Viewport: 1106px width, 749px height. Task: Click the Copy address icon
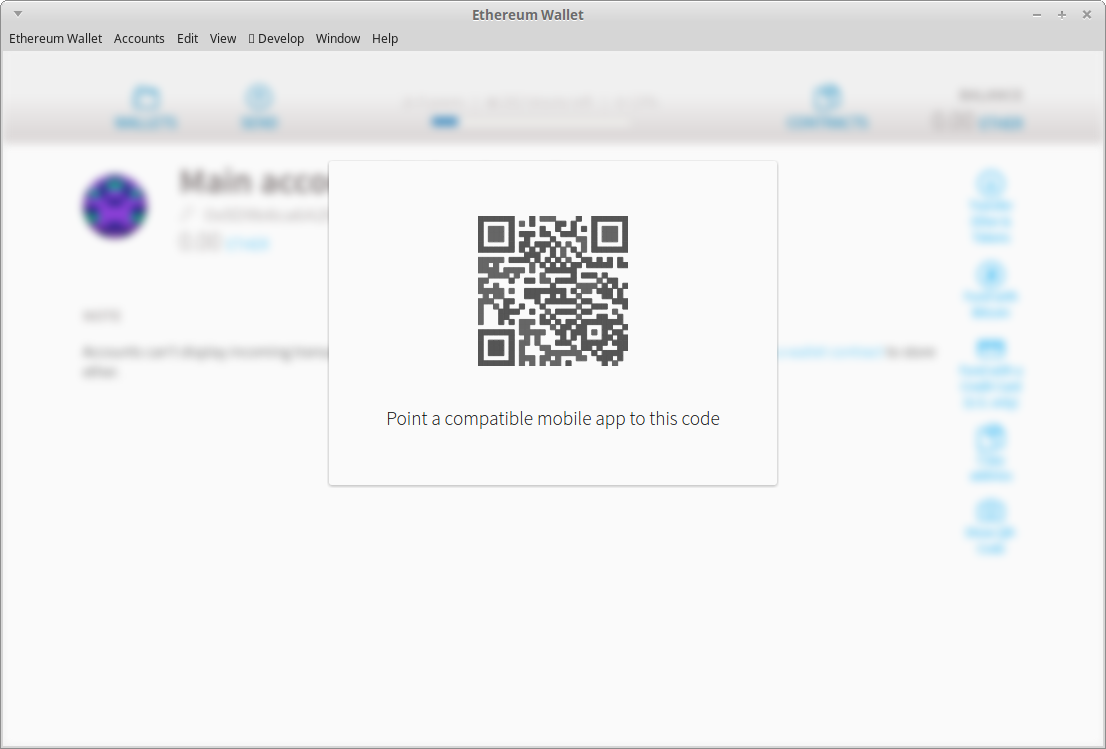point(990,439)
